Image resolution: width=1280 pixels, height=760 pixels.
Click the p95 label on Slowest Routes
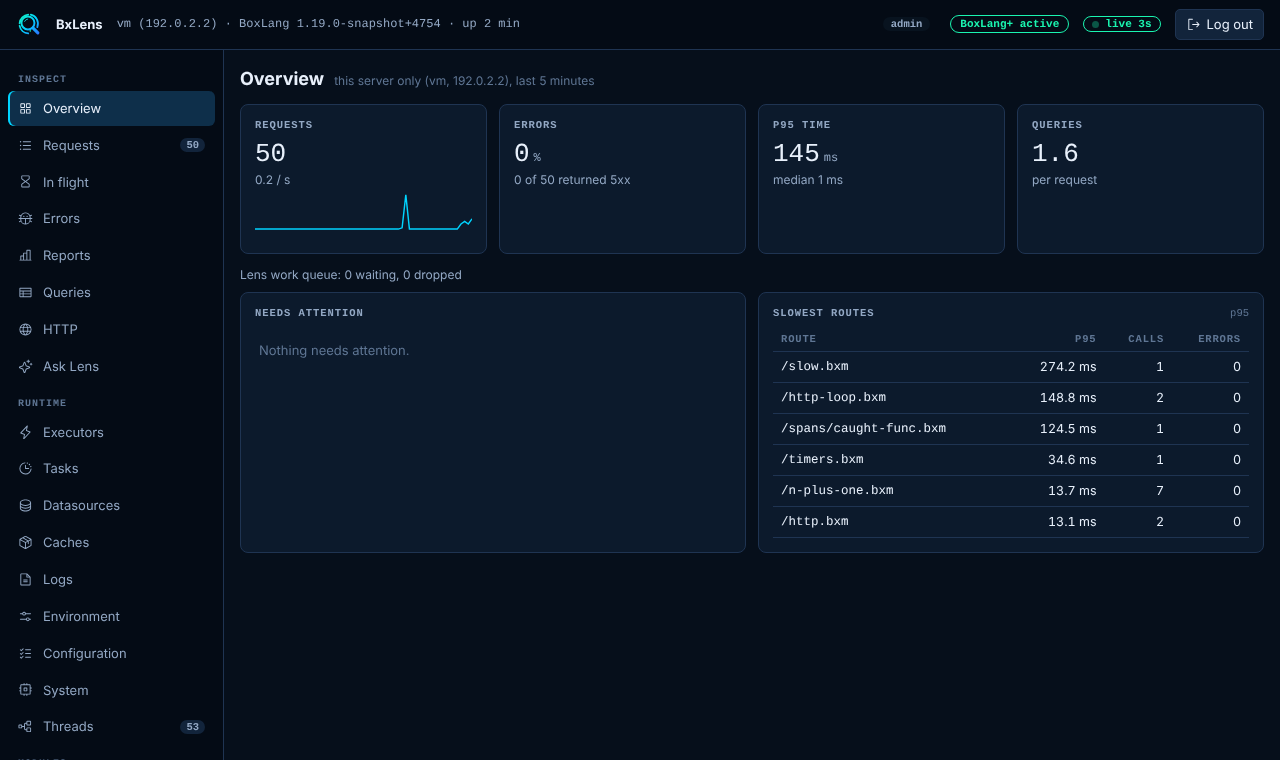(x=1239, y=313)
